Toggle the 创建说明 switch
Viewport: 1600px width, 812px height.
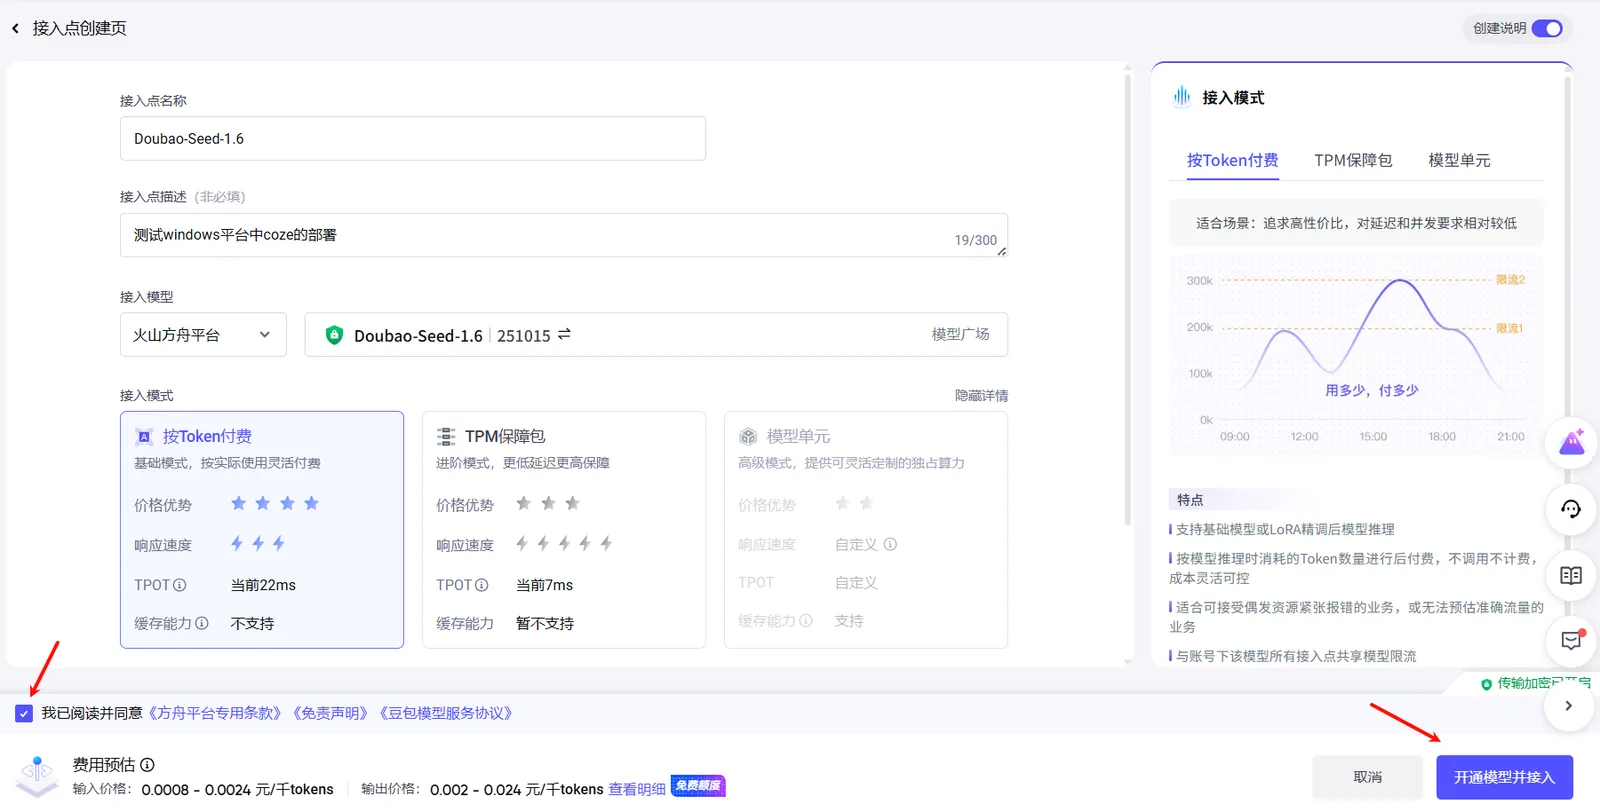pyautogui.click(x=1547, y=28)
